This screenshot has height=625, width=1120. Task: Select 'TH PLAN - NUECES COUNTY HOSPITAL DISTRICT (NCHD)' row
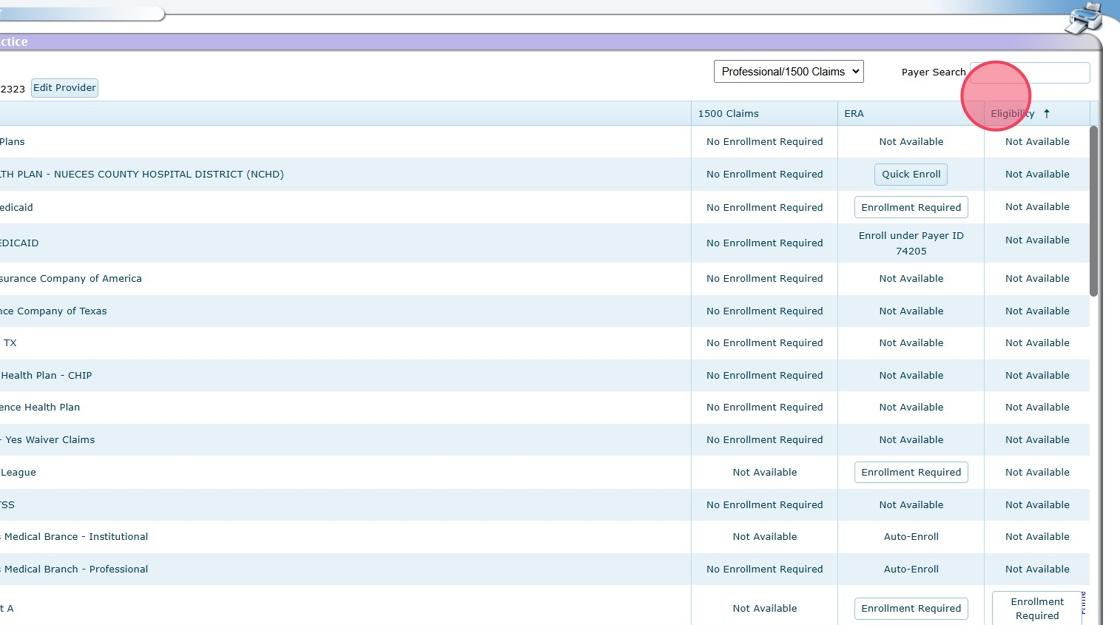click(545, 174)
